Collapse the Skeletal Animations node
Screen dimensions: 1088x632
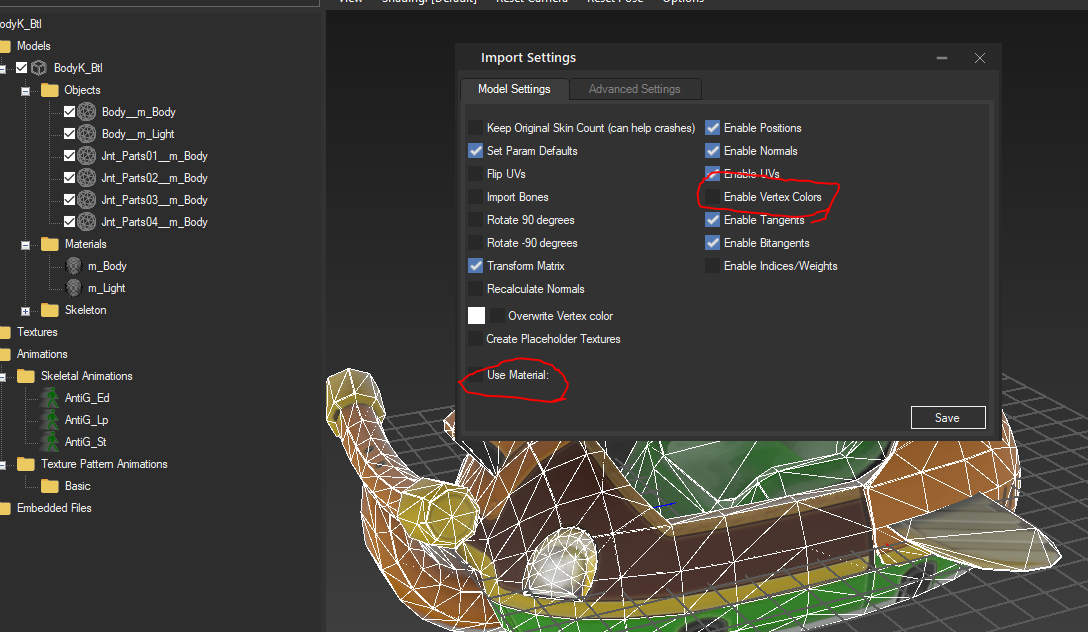click(x=5, y=375)
